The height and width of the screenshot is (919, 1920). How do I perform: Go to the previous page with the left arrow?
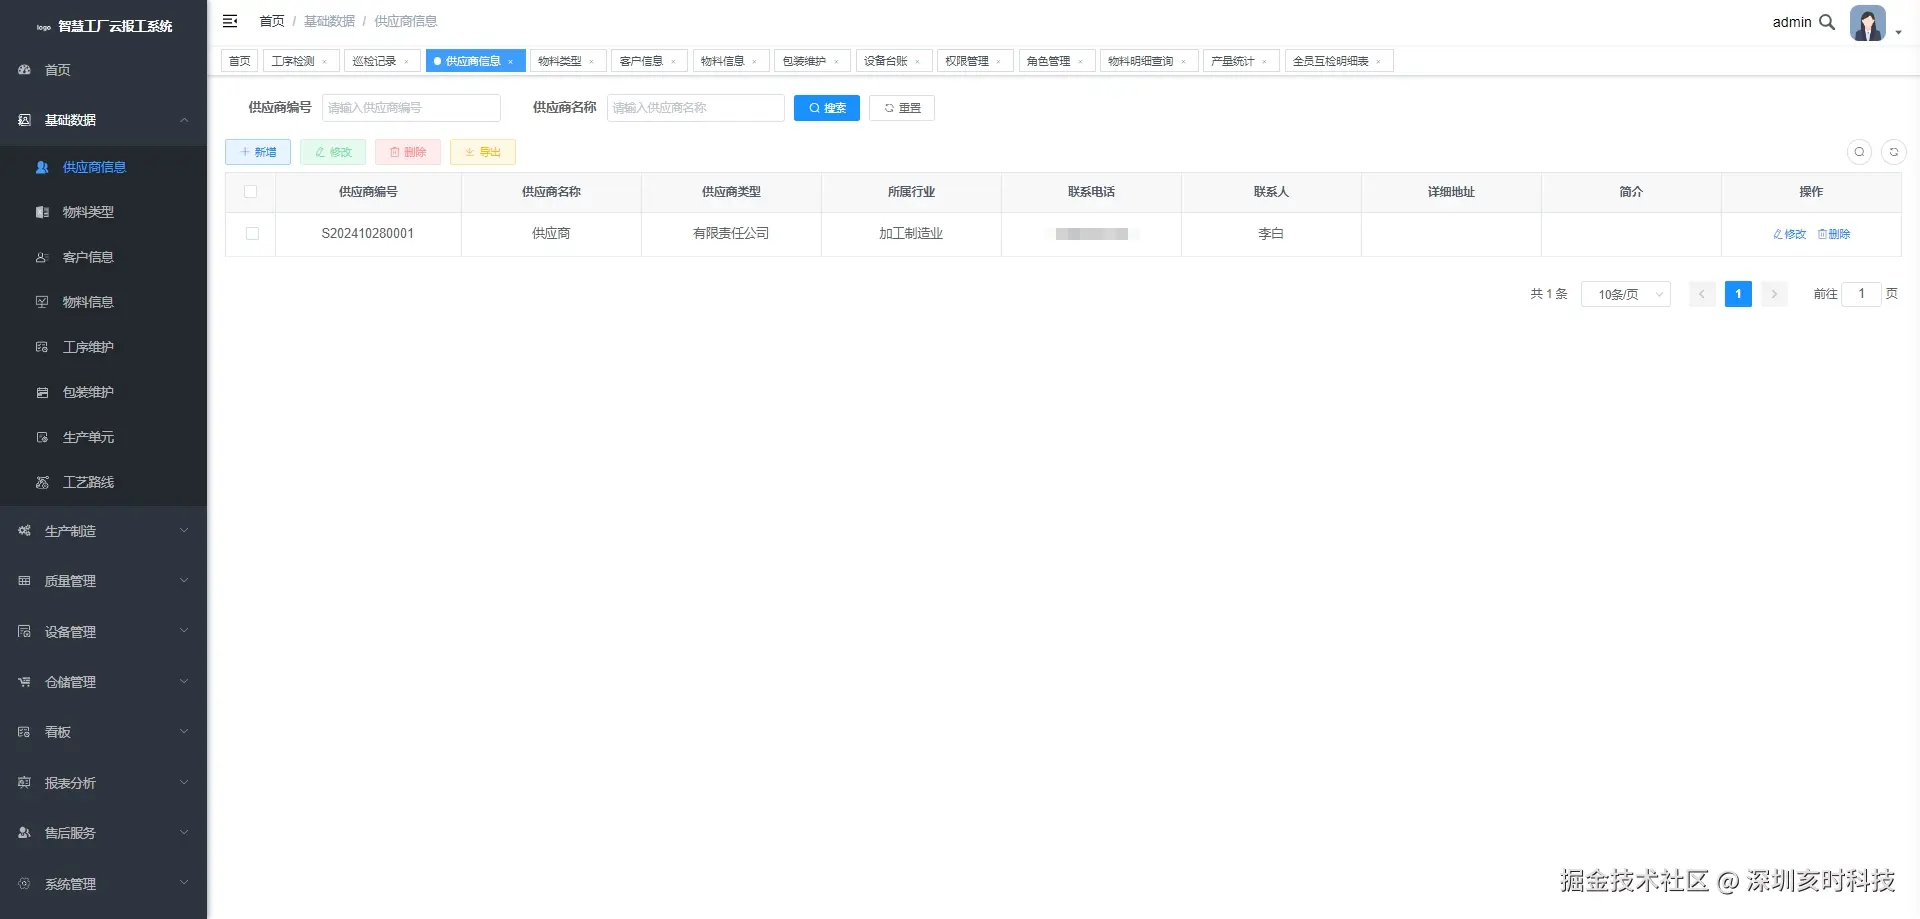(1702, 294)
